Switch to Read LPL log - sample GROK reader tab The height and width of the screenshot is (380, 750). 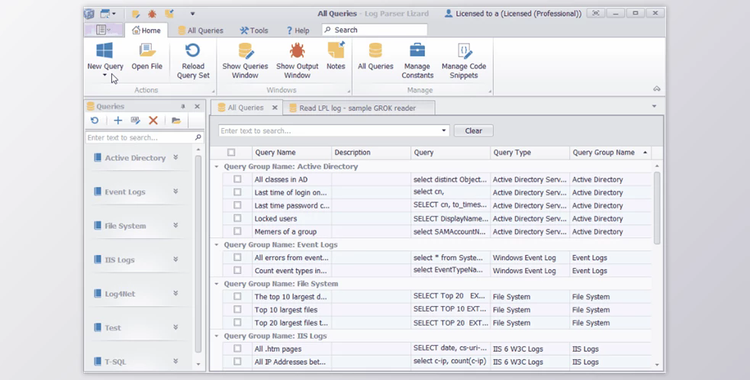tap(359, 108)
